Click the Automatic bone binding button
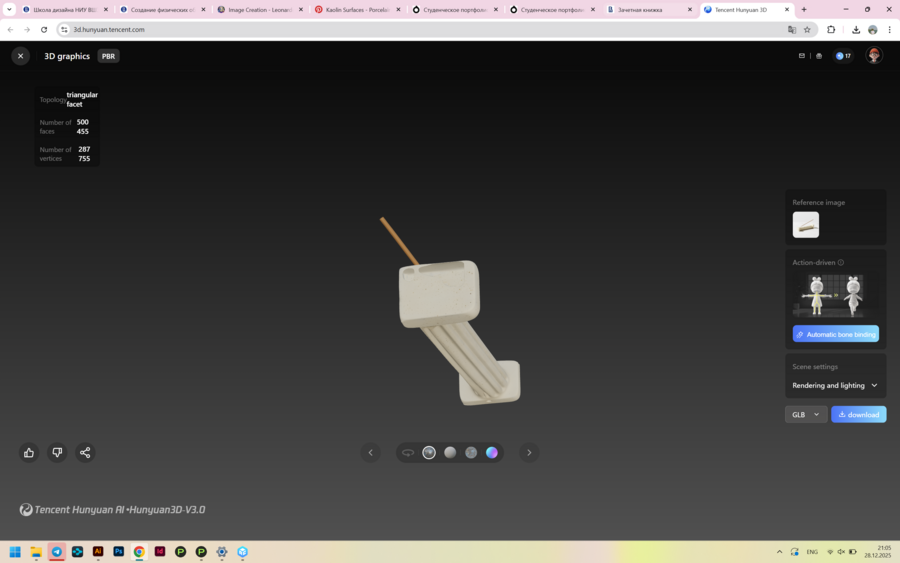The width and height of the screenshot is (900, 563). pyautogui.click(x=836, y=334)
